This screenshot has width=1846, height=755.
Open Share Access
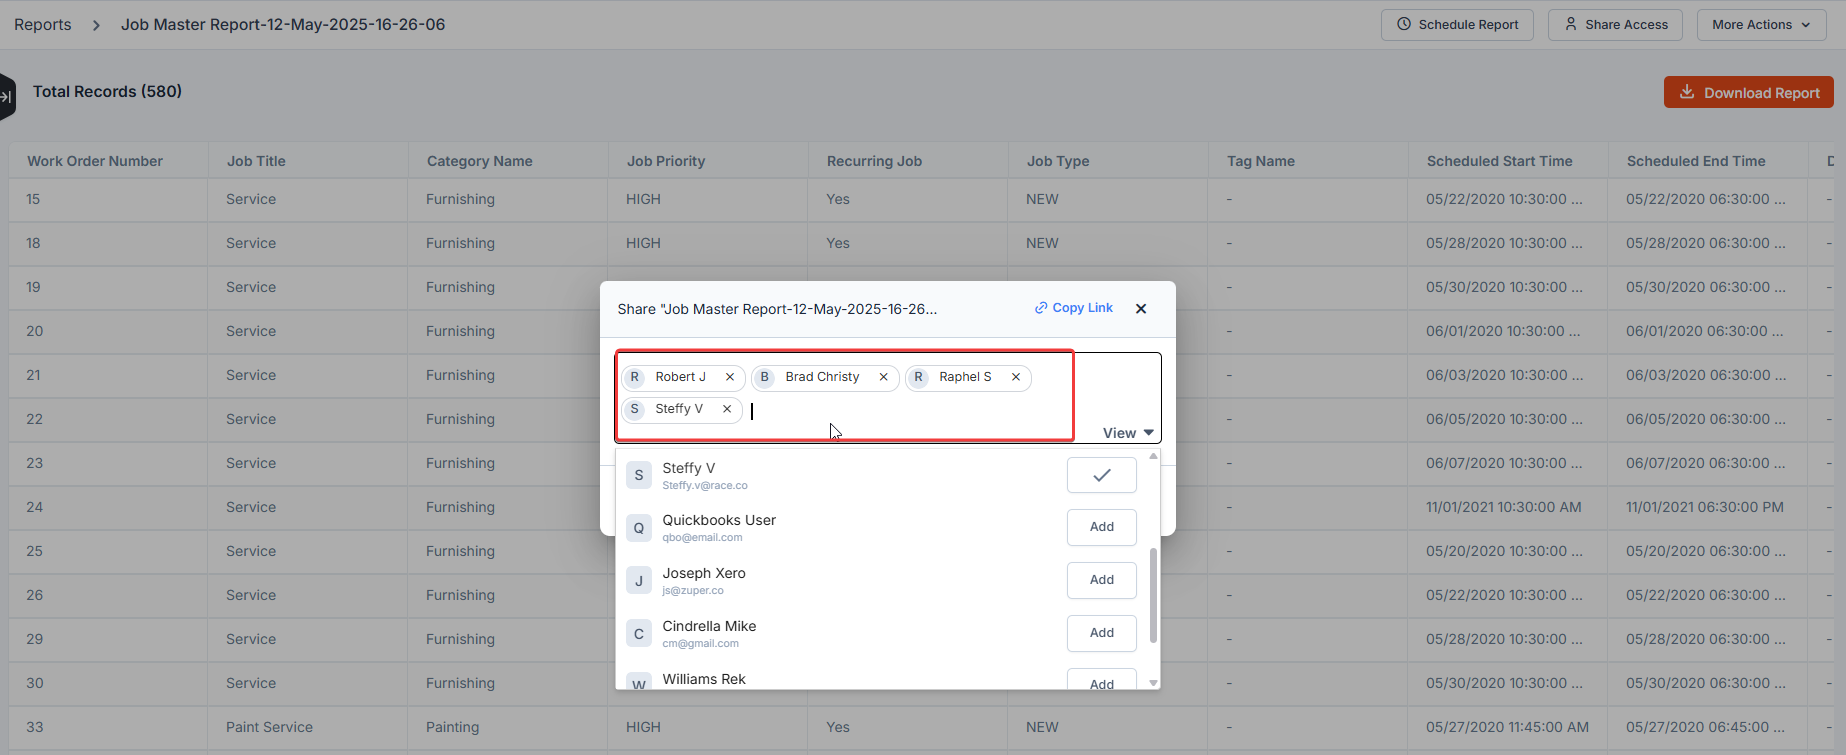[x=1615, y=25]
